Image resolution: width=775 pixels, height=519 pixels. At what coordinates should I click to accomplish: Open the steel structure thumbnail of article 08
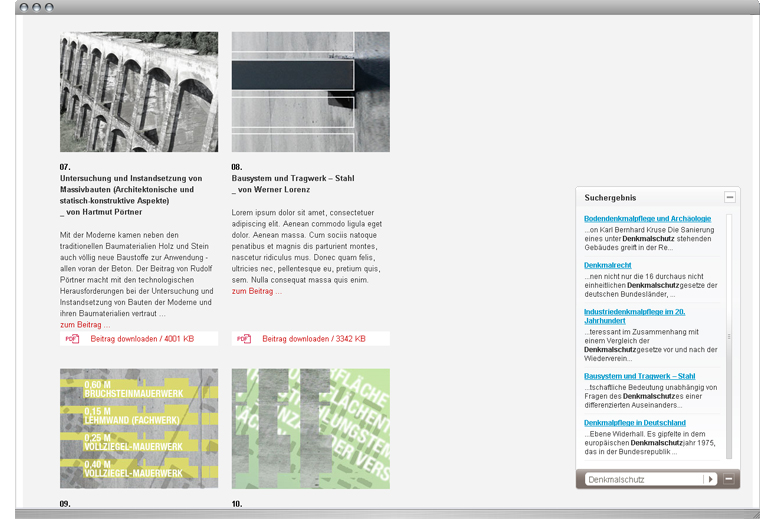pyautogui.click(x=310, y=92)
